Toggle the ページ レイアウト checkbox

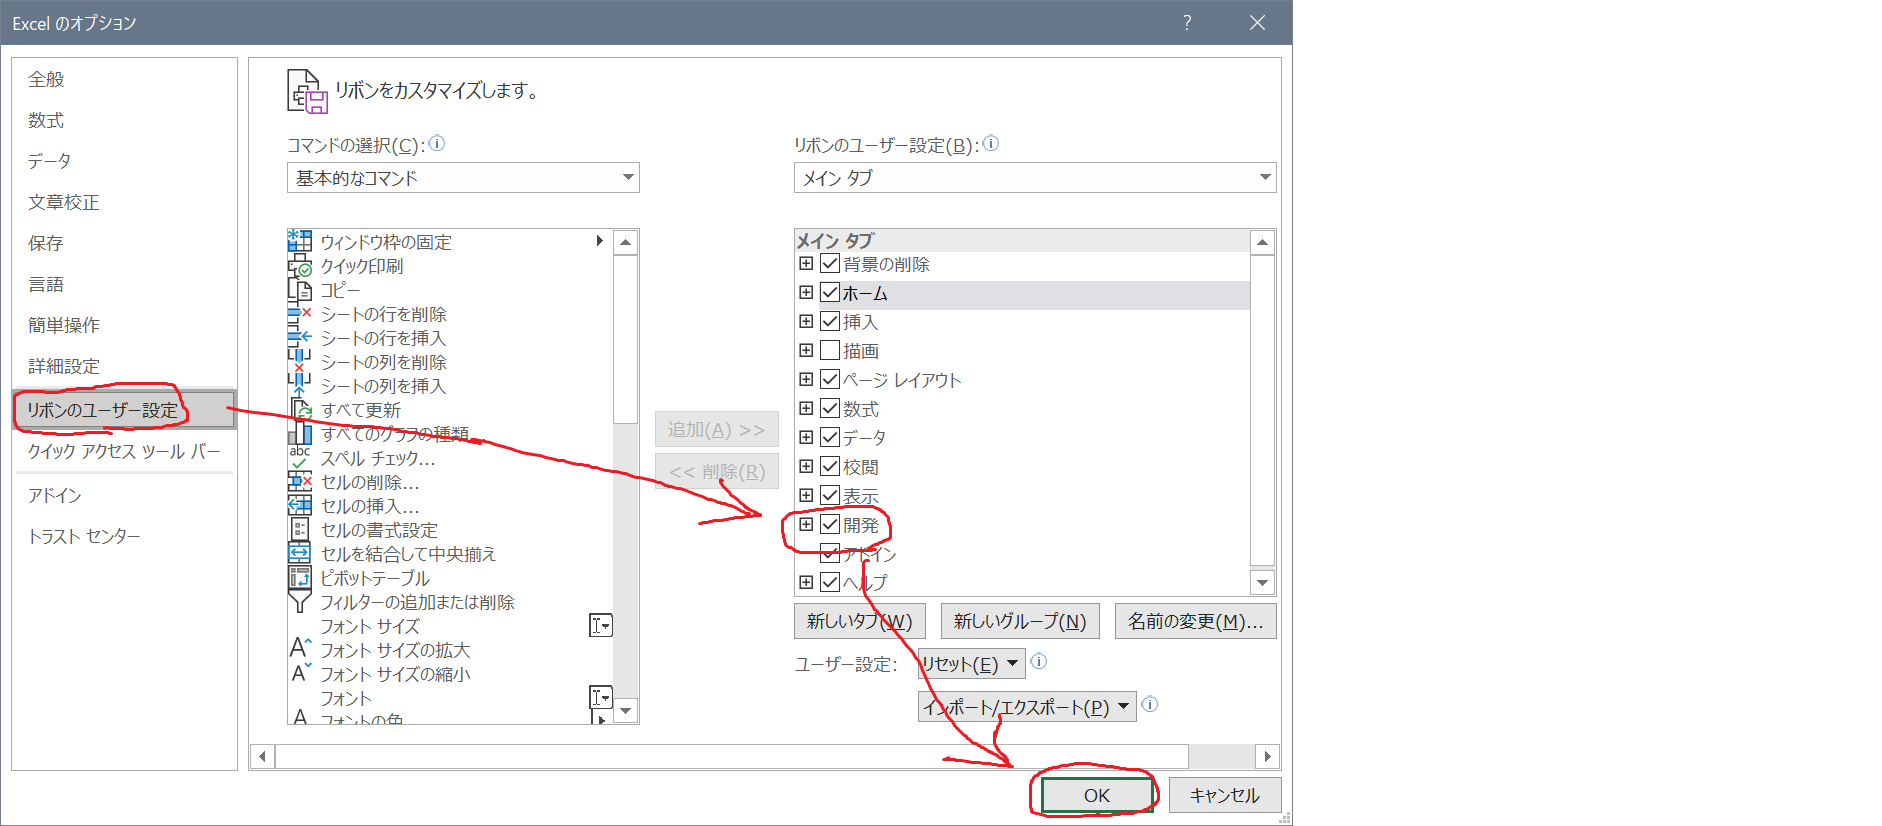829,380
